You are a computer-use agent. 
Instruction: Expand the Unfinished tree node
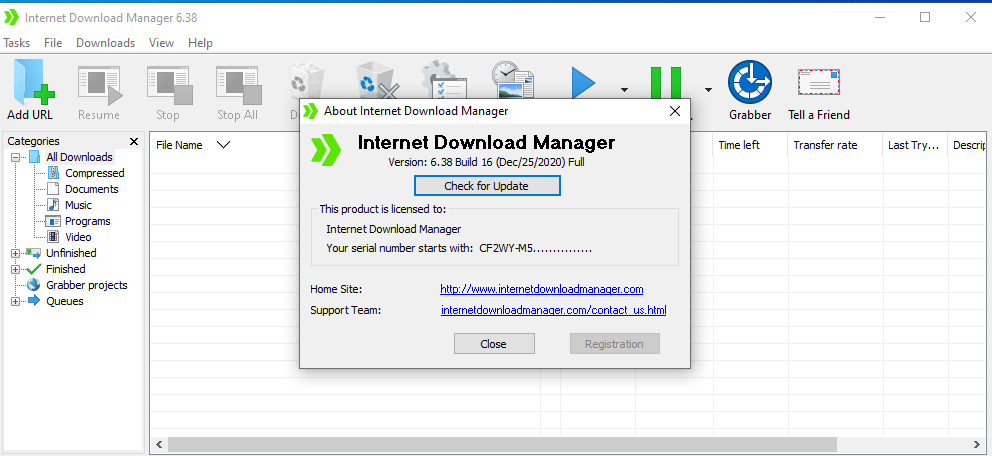pyautogui.click(x=15, y=253)
